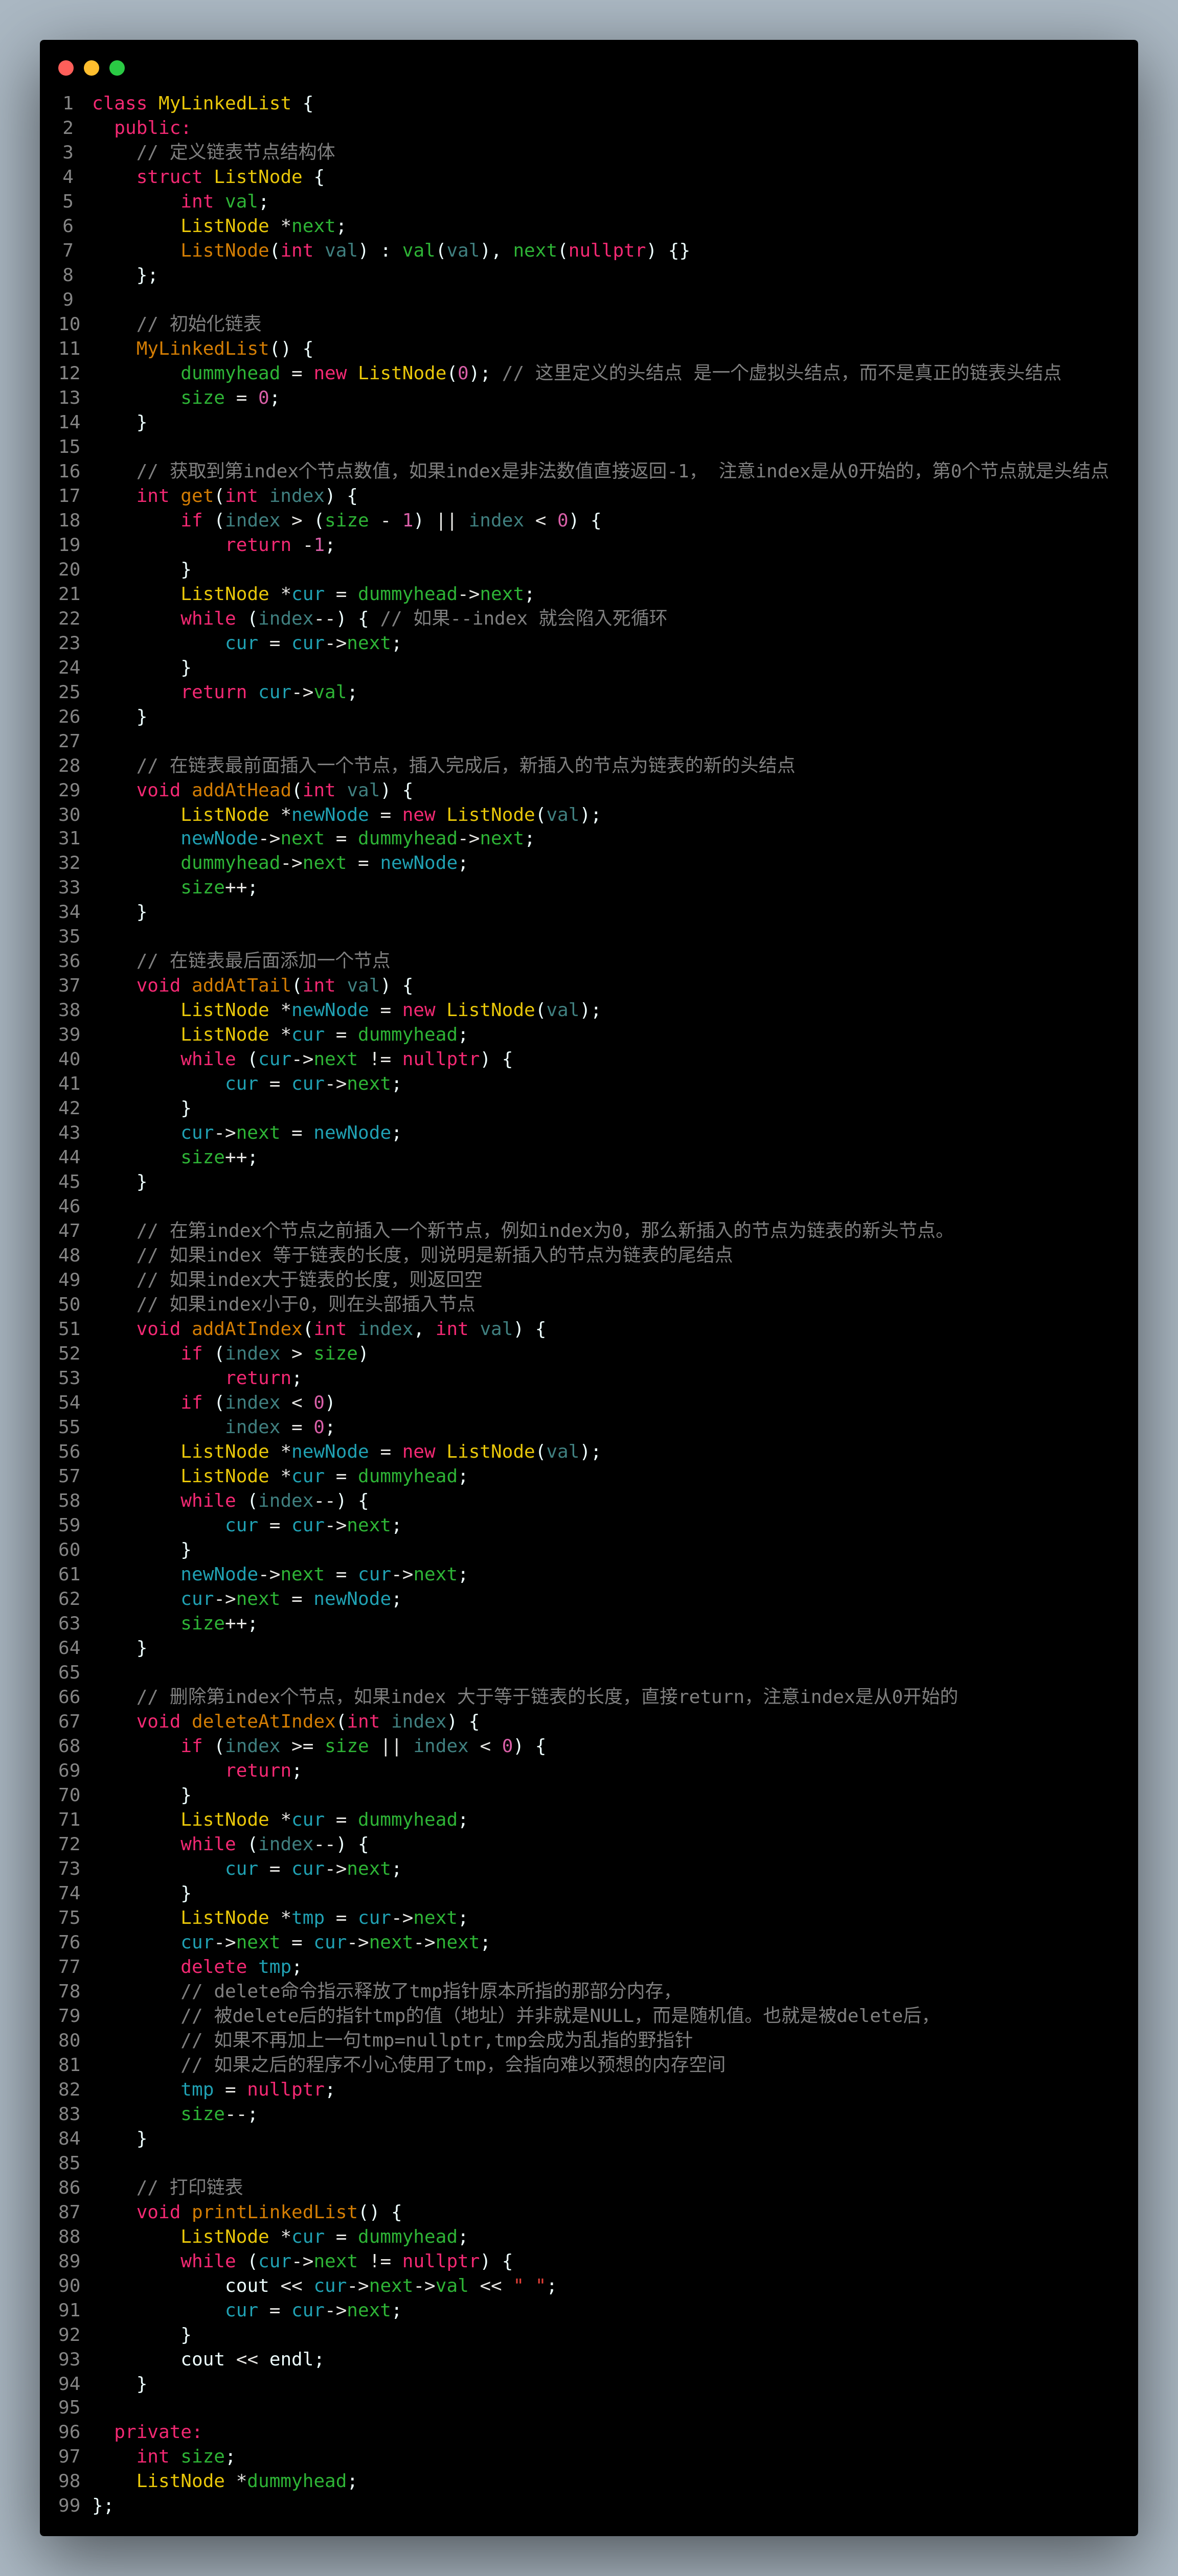Click the 'ListNode *dummyhead;' member declaration

tap(247, 2482)
